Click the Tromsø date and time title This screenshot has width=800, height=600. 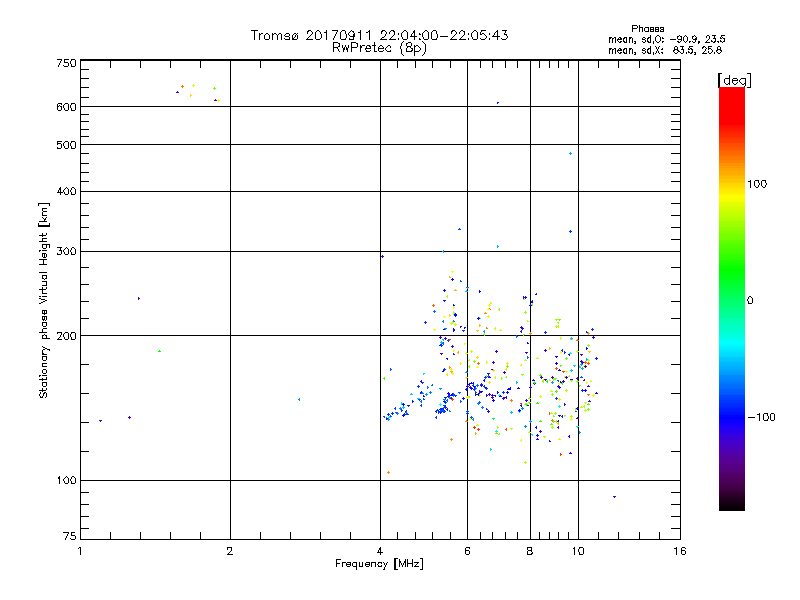(379, 35)
